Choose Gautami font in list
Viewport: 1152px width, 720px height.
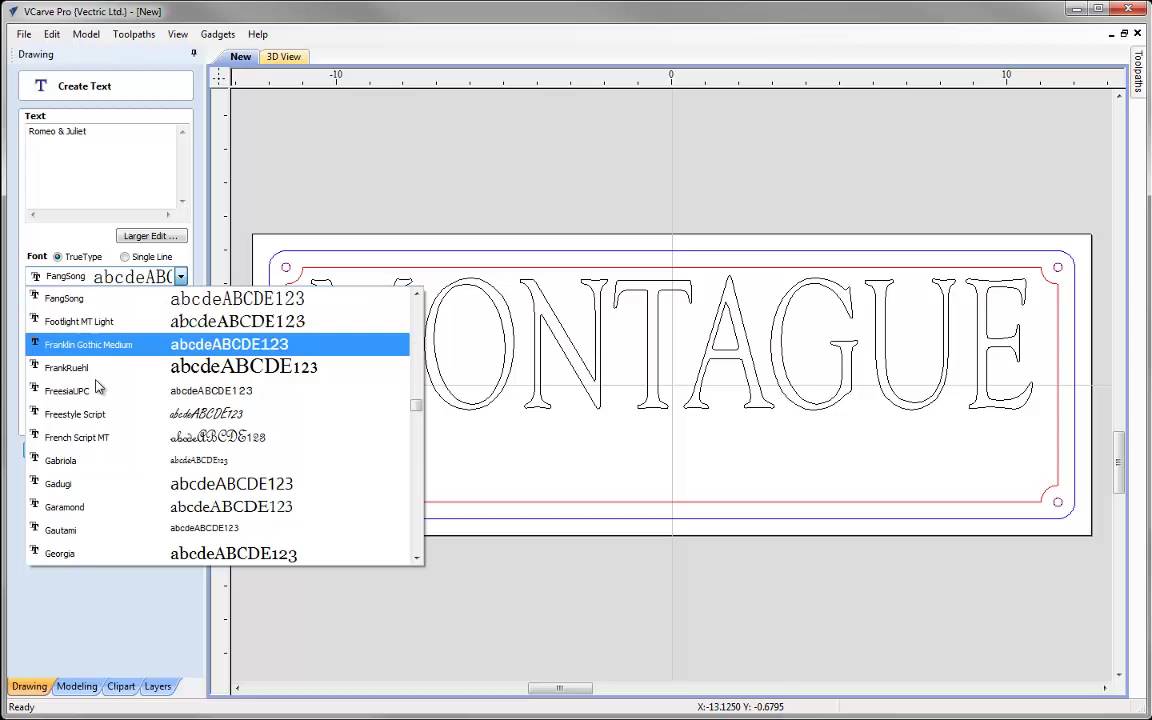coord(217,530)
